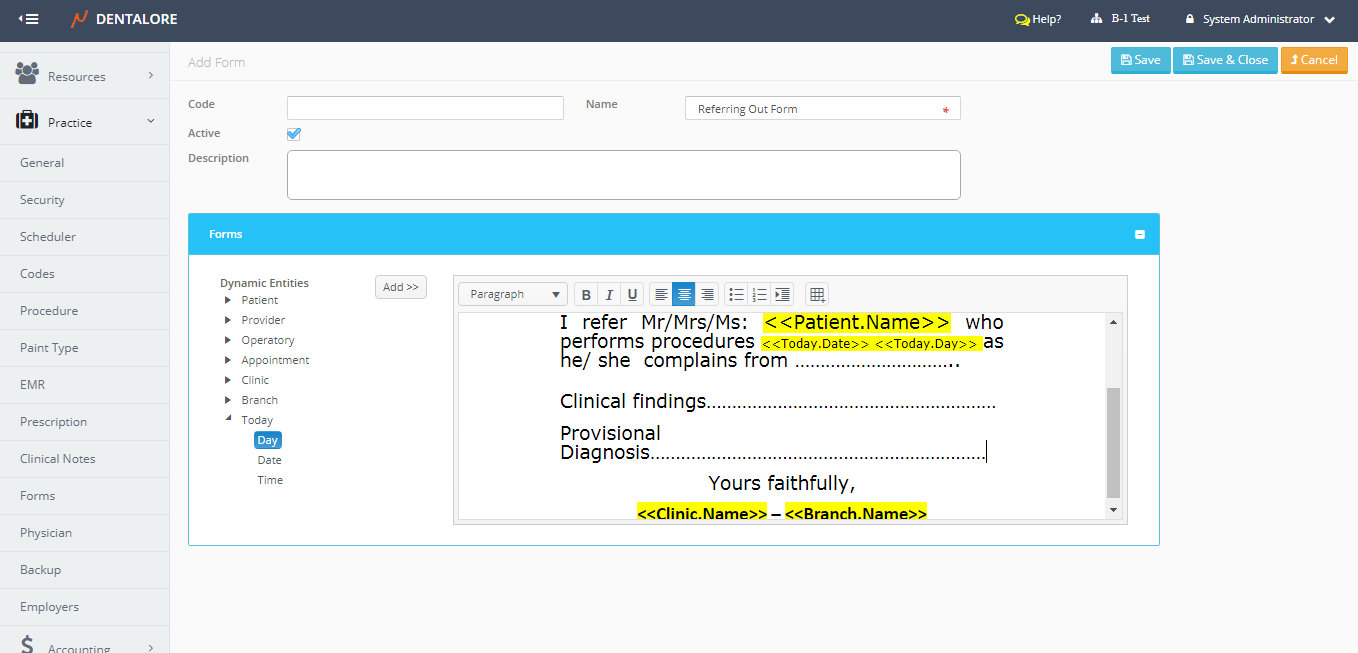The height and width of the screenshot is (653, 1358).
Task: Insert a bulleted list
Action: point(736,295)
